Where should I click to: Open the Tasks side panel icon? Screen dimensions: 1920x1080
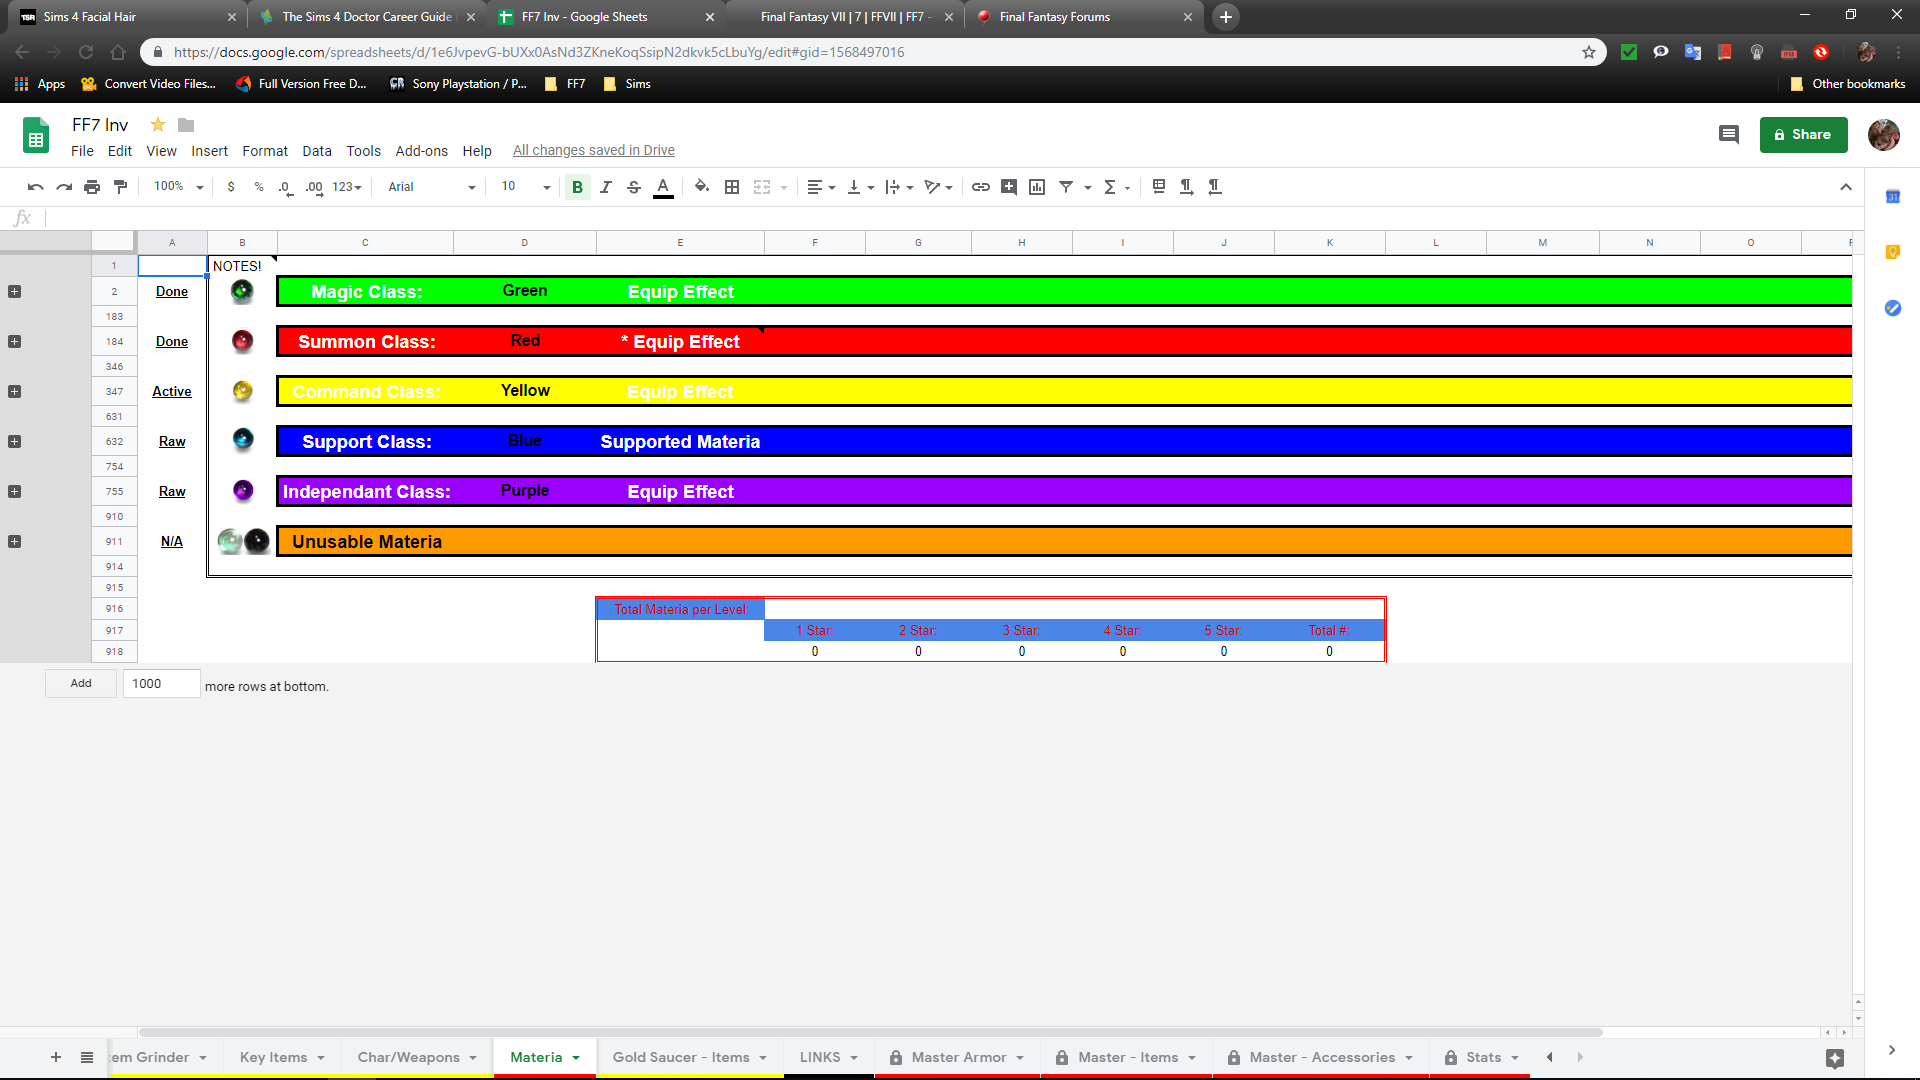pos(1893,308)
